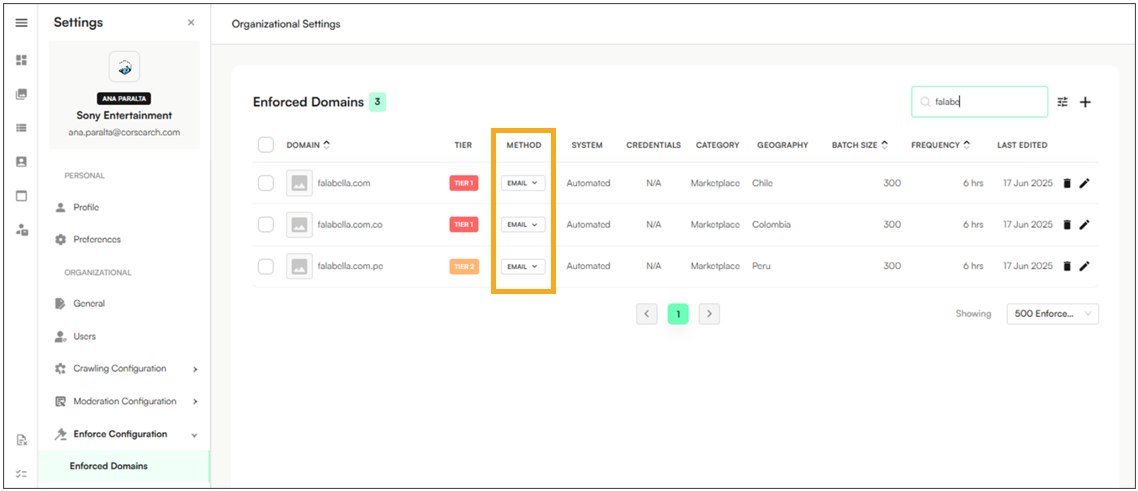Click the Tier 2 badge for falabella.com.pe
The width and height of the screenshot is (1138, 491).
pos(464,266)
